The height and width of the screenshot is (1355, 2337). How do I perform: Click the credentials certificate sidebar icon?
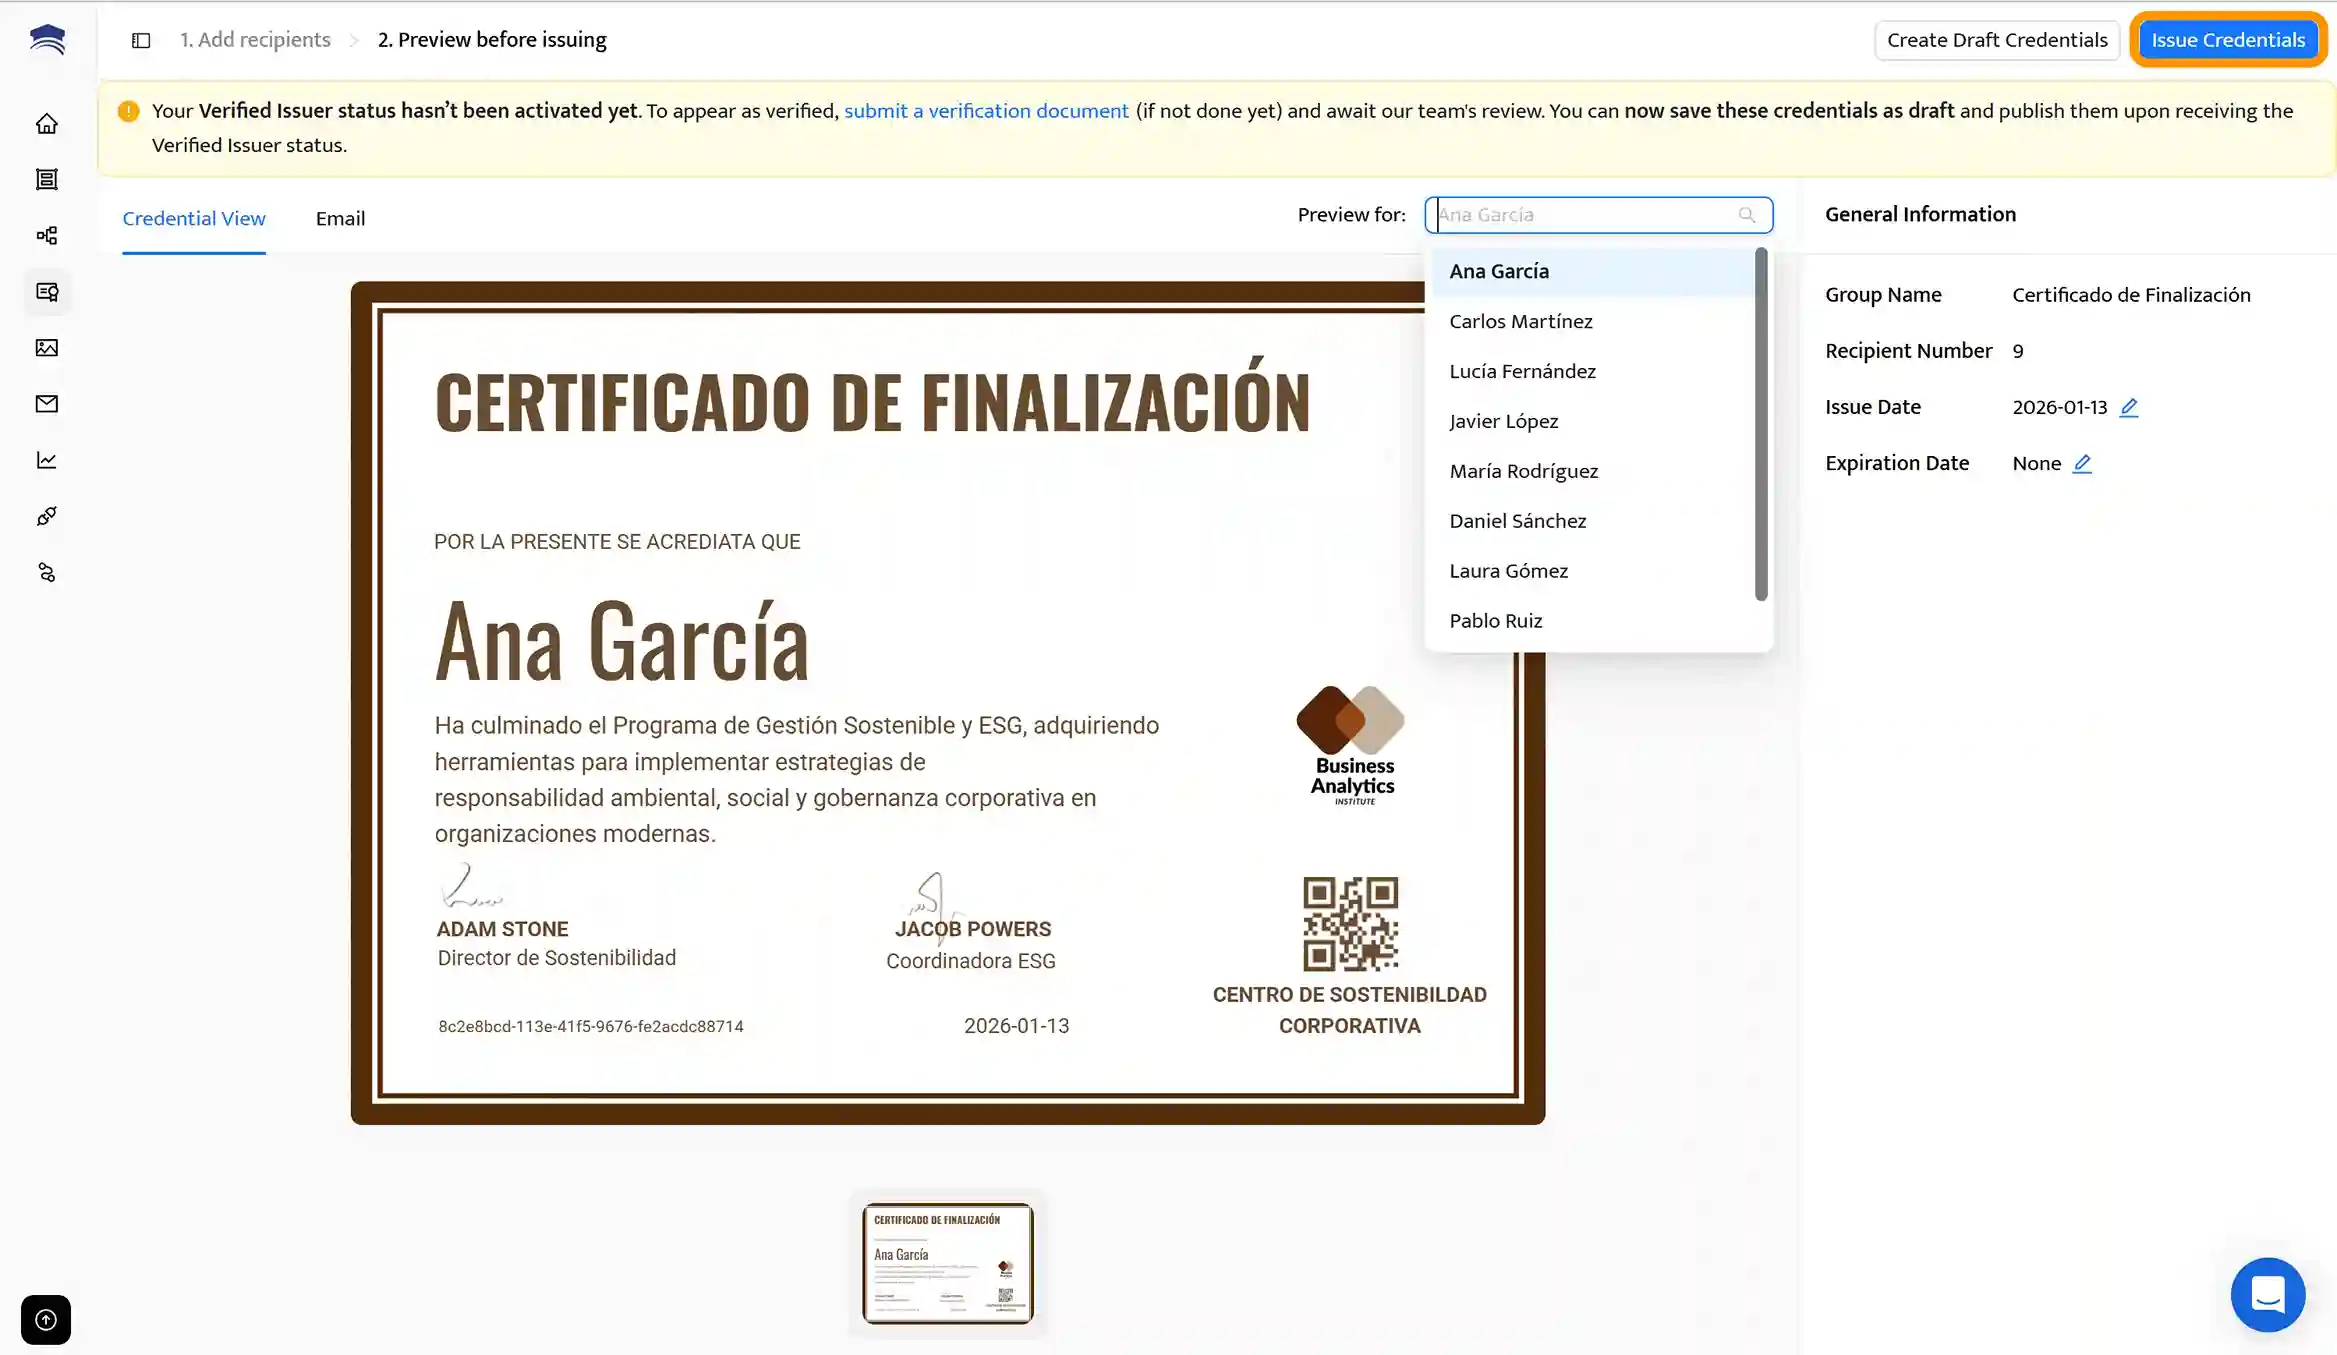pyautogui.click(x=47, y=292)
